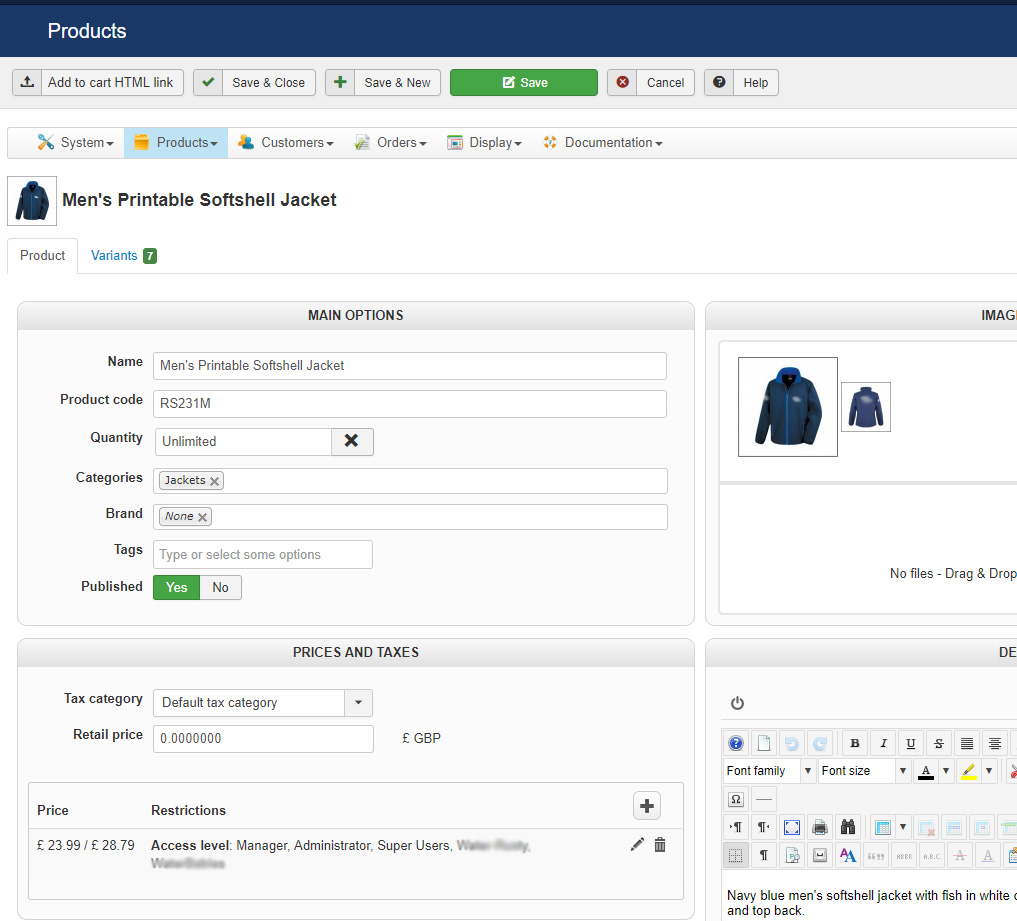Click the Print icon in editor

click(x=820, y=827)
